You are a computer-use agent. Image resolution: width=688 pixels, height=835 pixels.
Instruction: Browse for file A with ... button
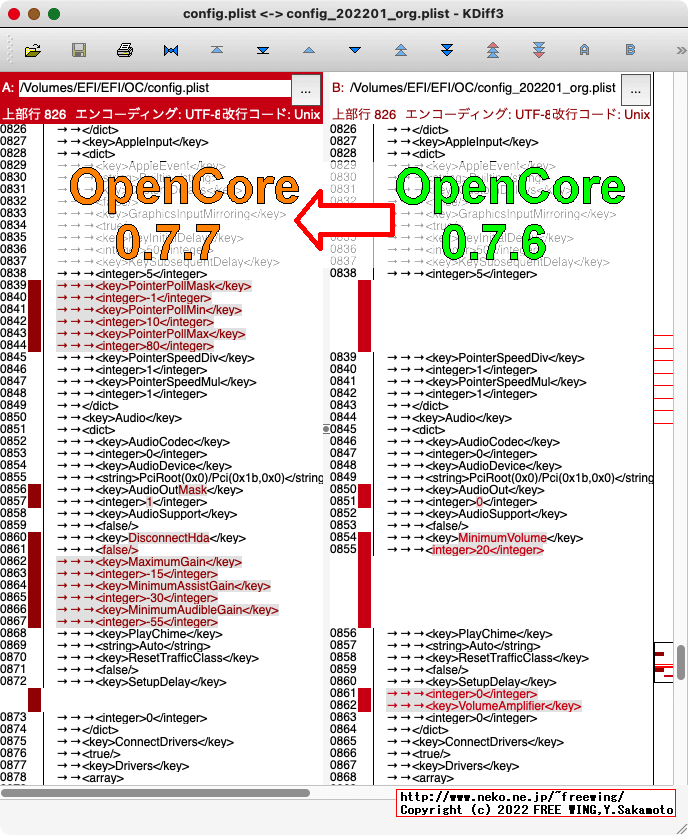306,89
